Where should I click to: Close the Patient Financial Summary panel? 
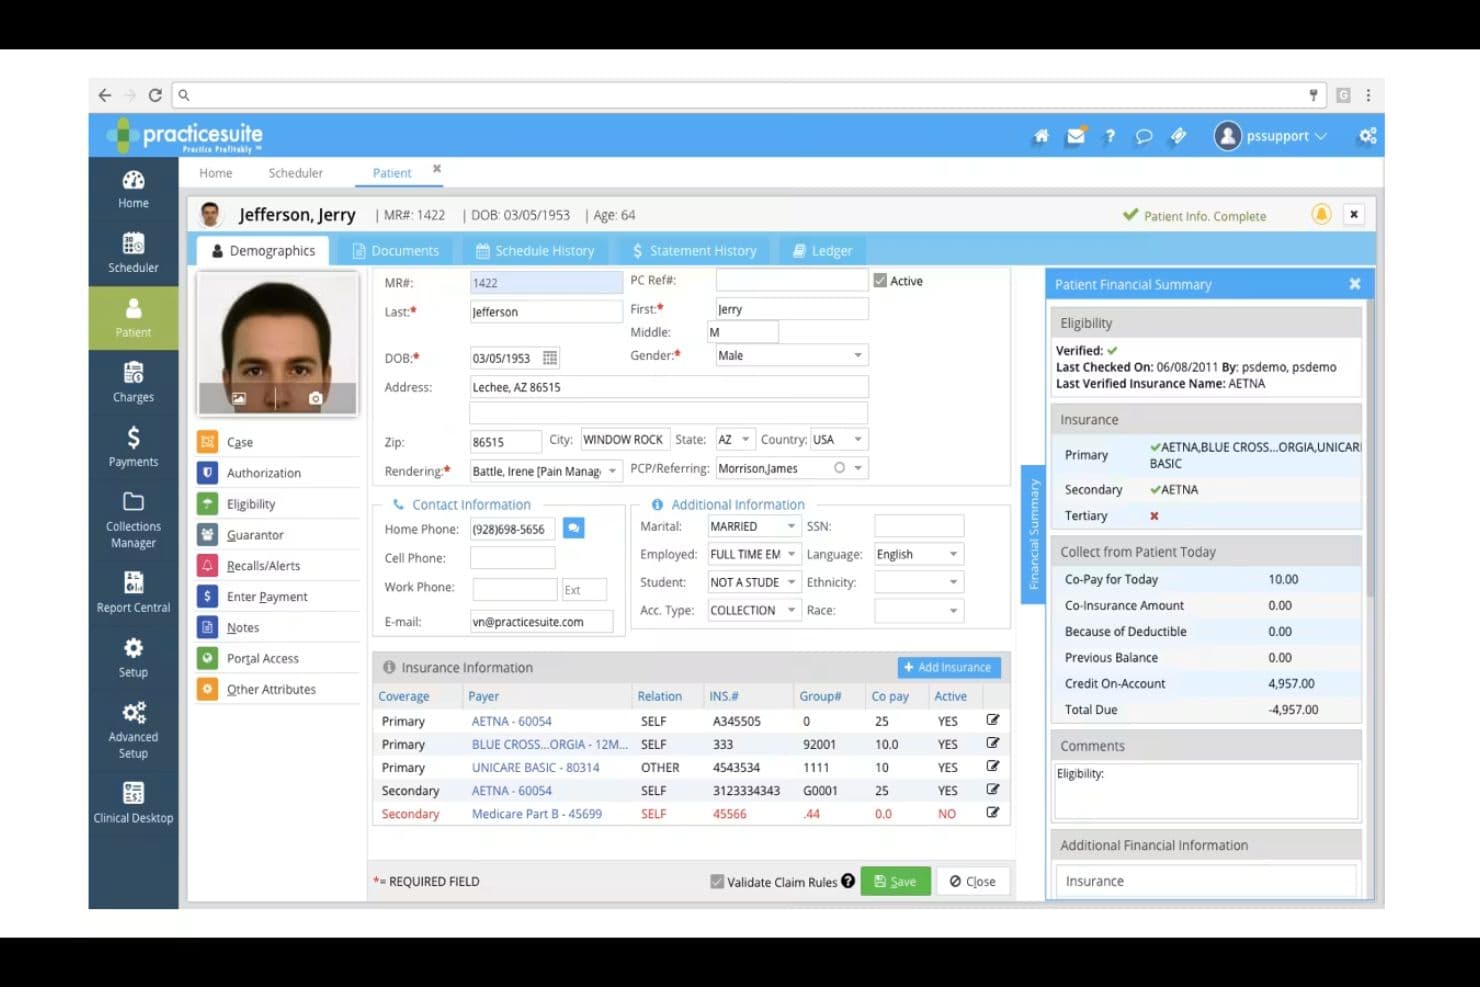coord(1355,284)
